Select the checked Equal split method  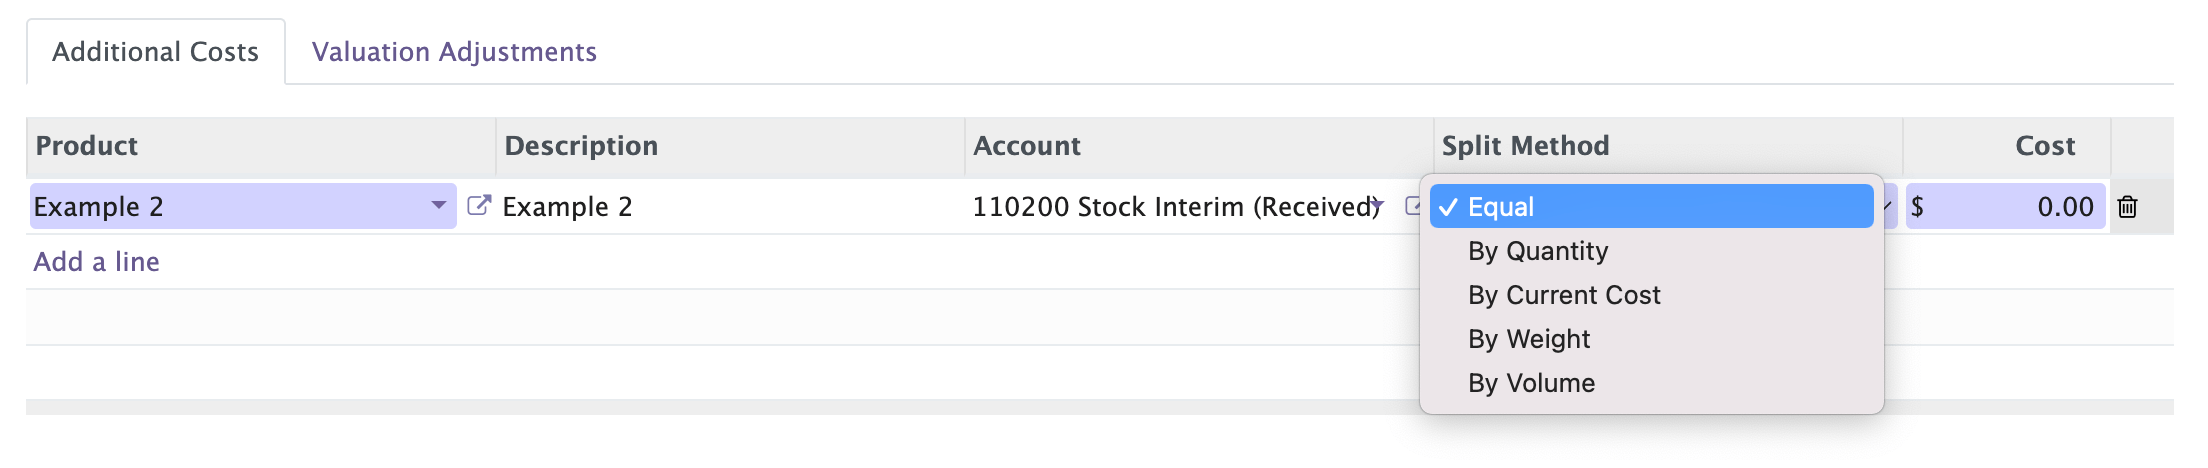[1650, 207]
